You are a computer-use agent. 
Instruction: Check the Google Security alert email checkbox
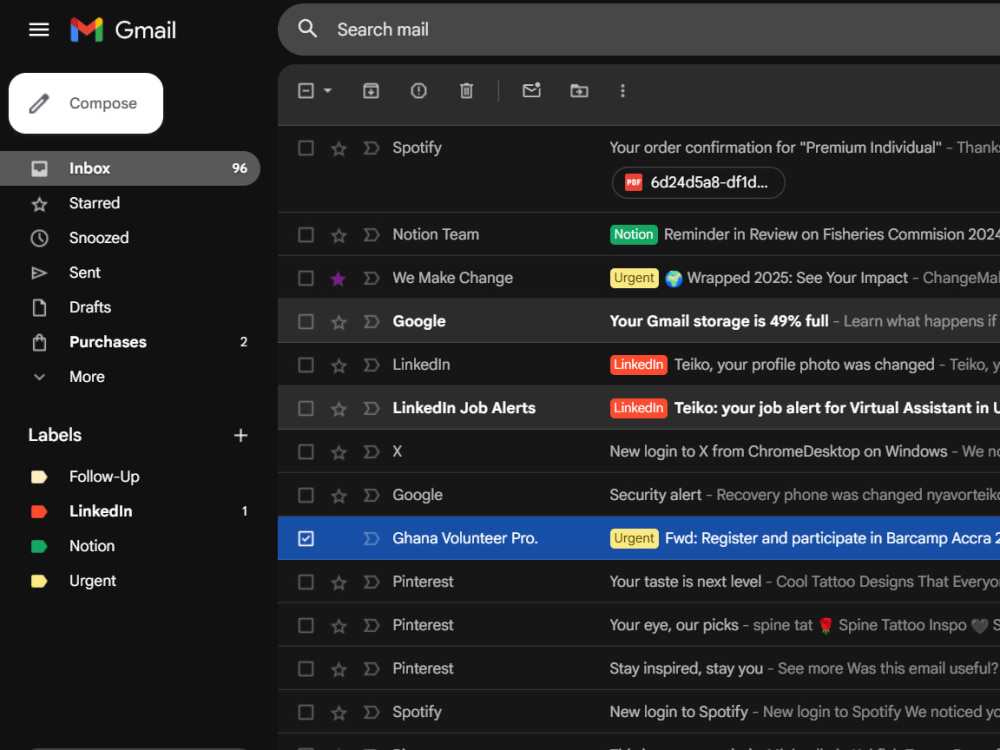pos(306,495)
